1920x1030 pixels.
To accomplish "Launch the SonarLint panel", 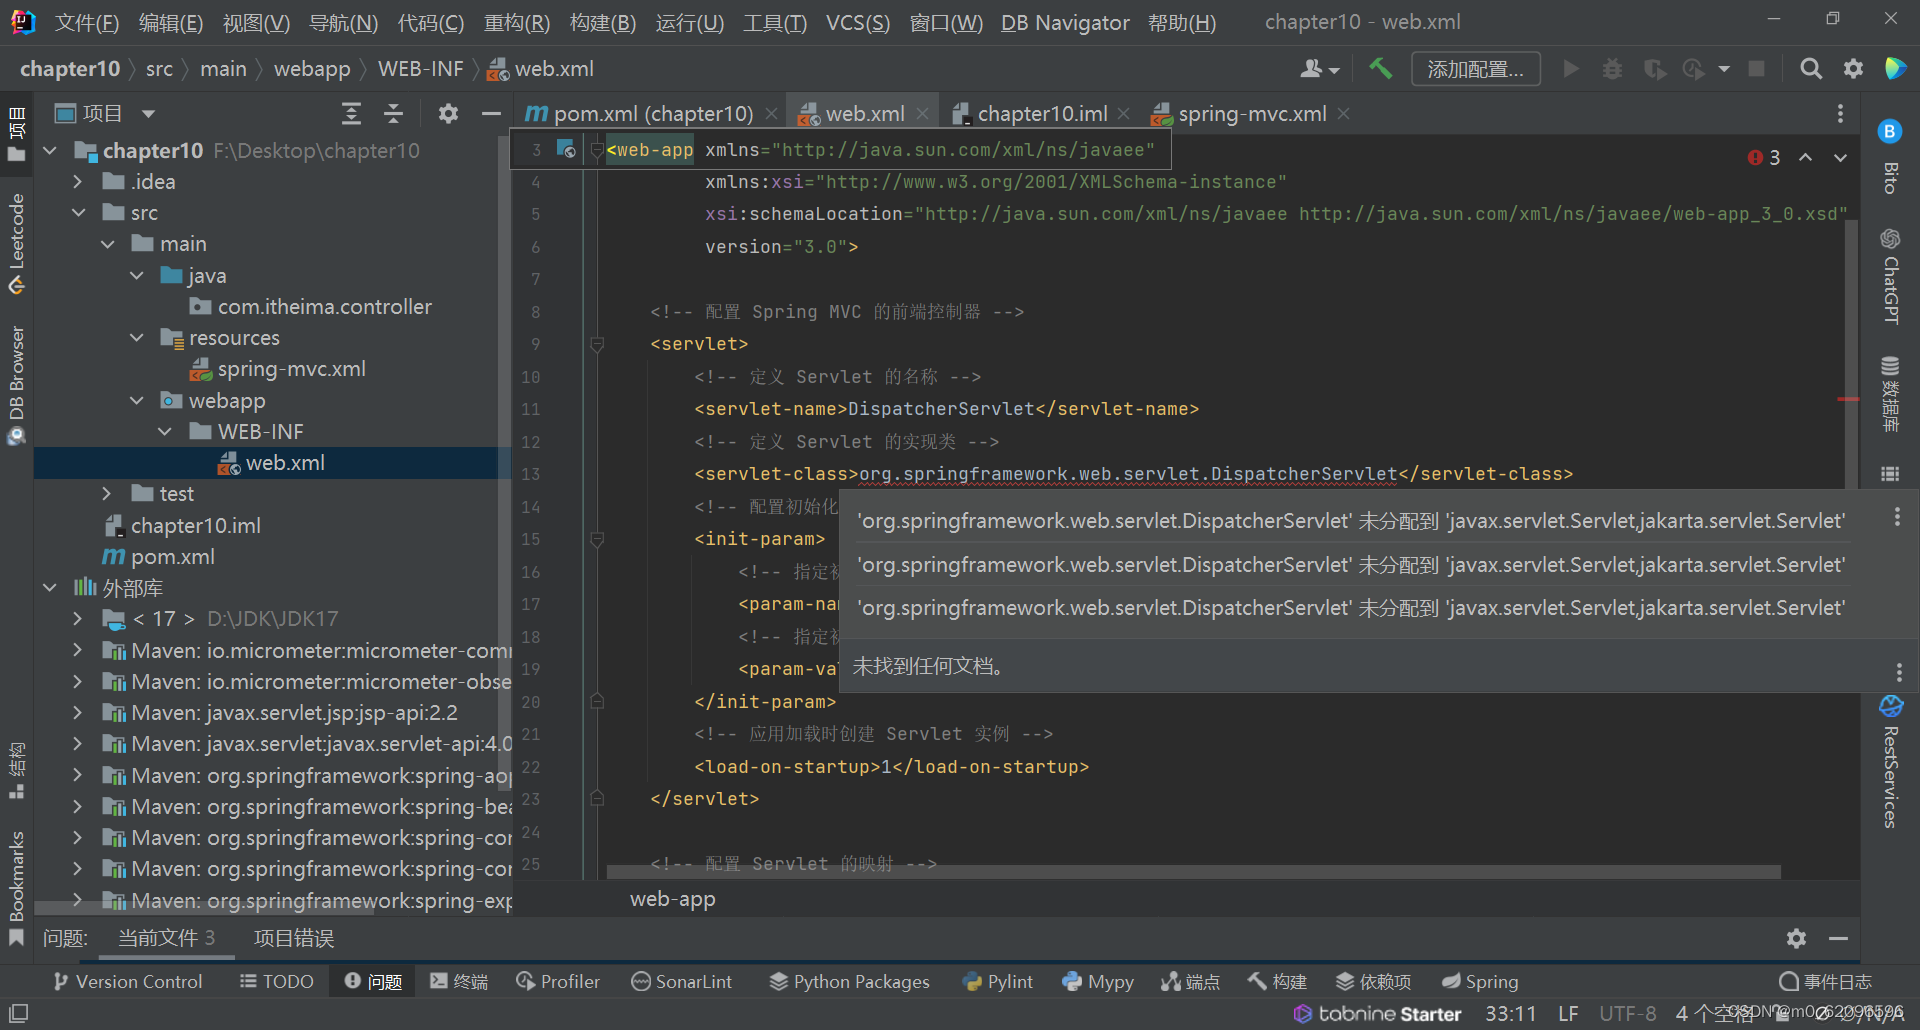I will click(682, 981).
